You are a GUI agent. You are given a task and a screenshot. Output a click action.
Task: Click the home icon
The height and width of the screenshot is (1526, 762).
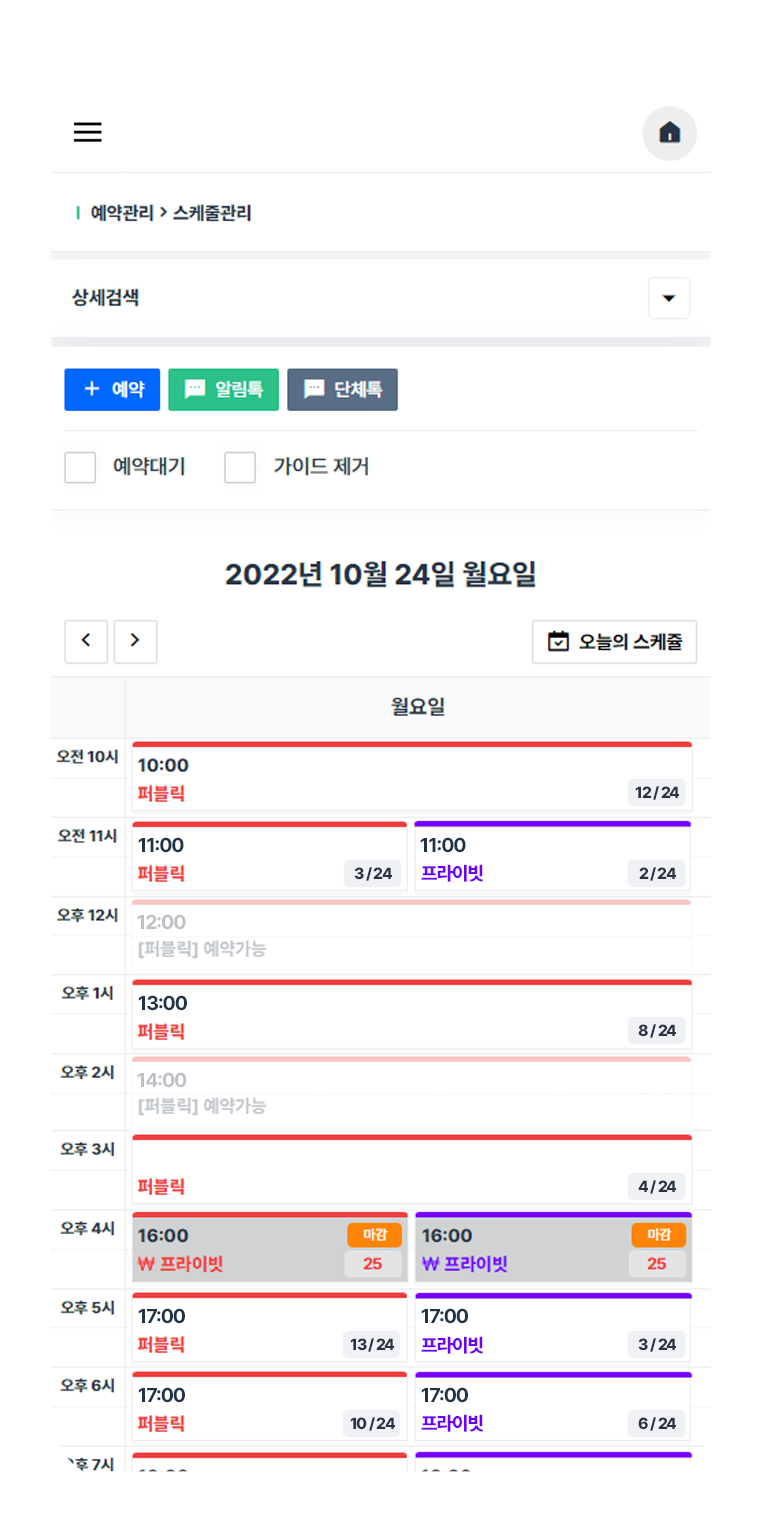(669, 133)
